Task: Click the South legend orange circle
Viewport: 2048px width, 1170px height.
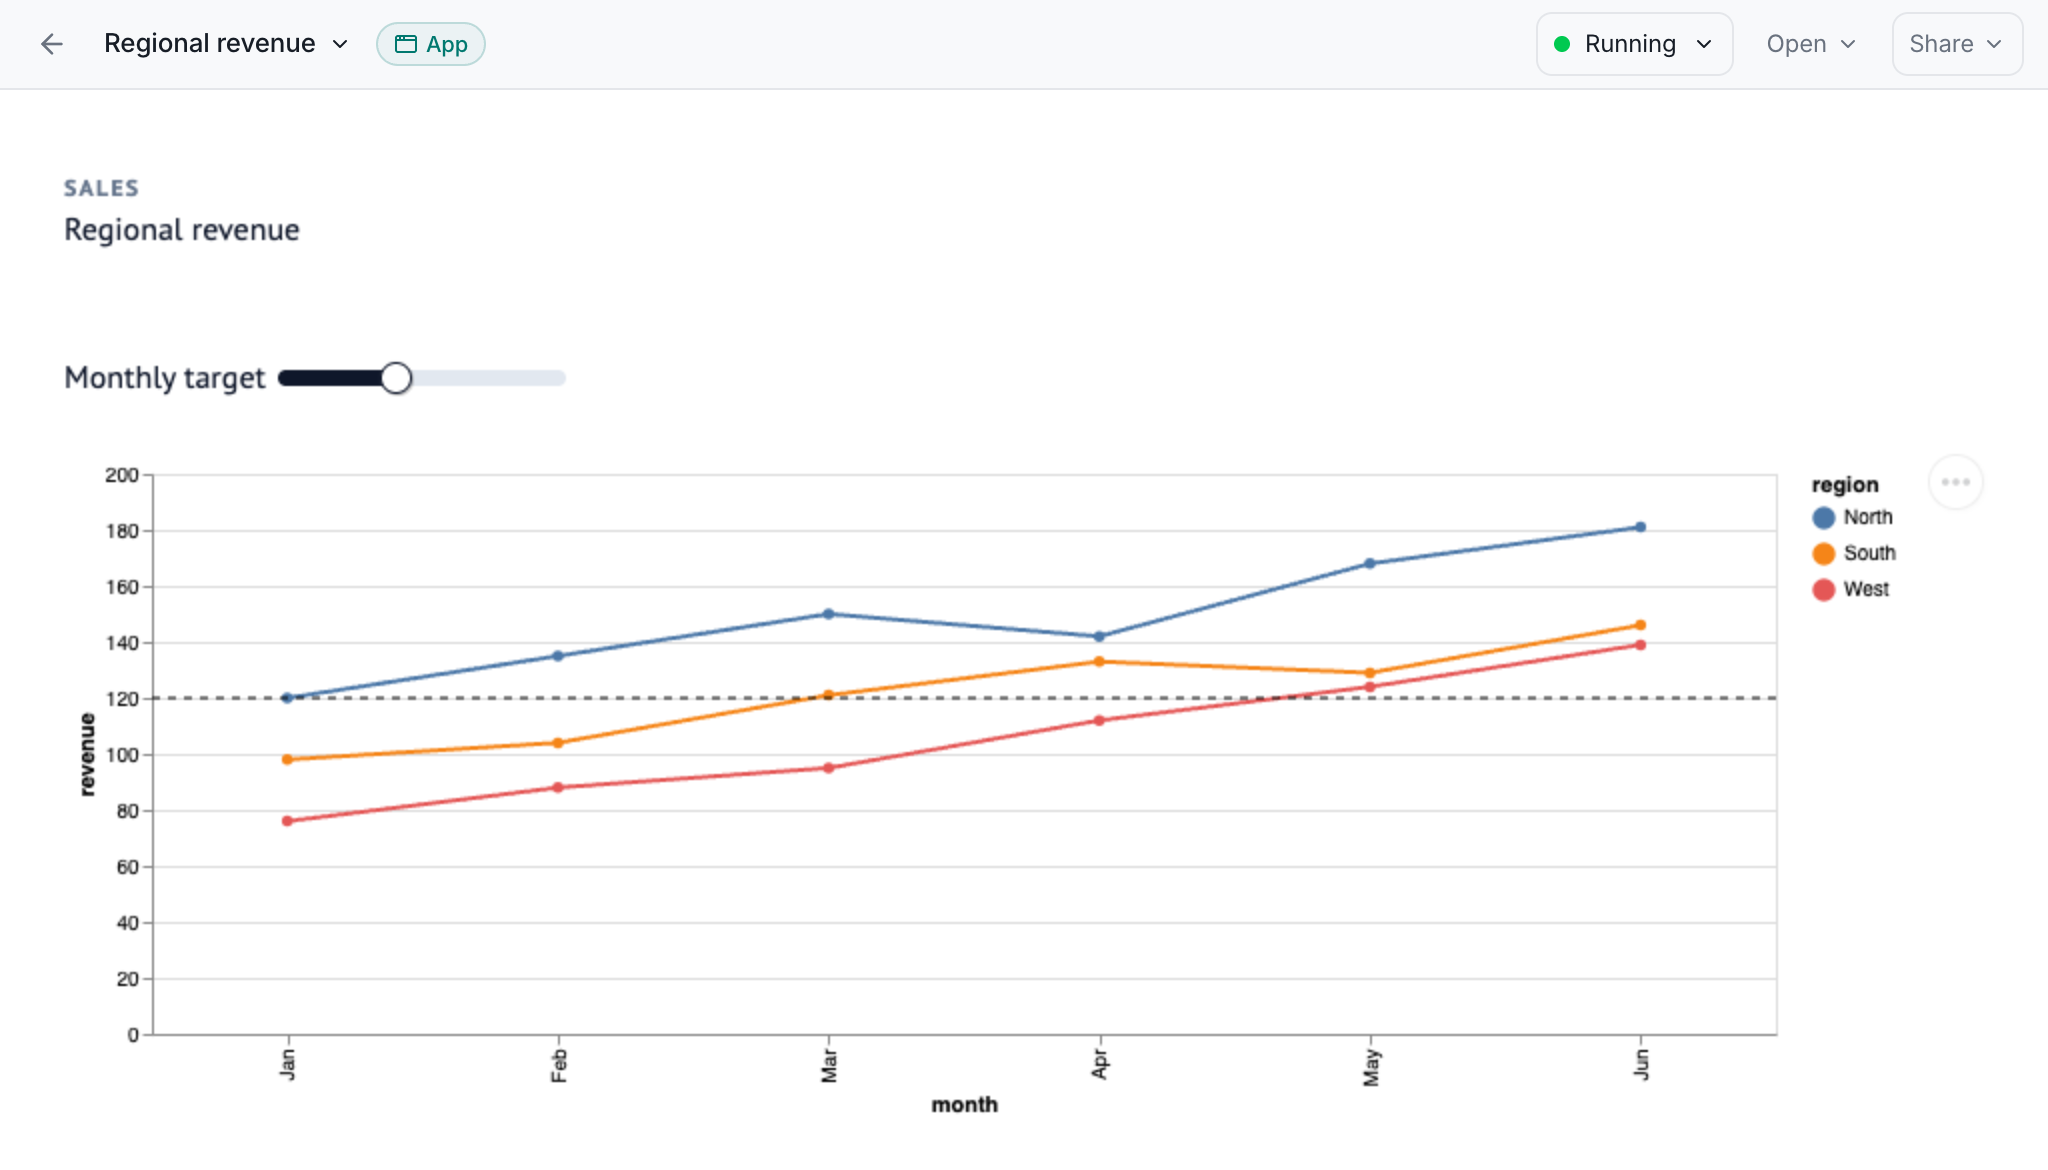Action: [1823, 553]
